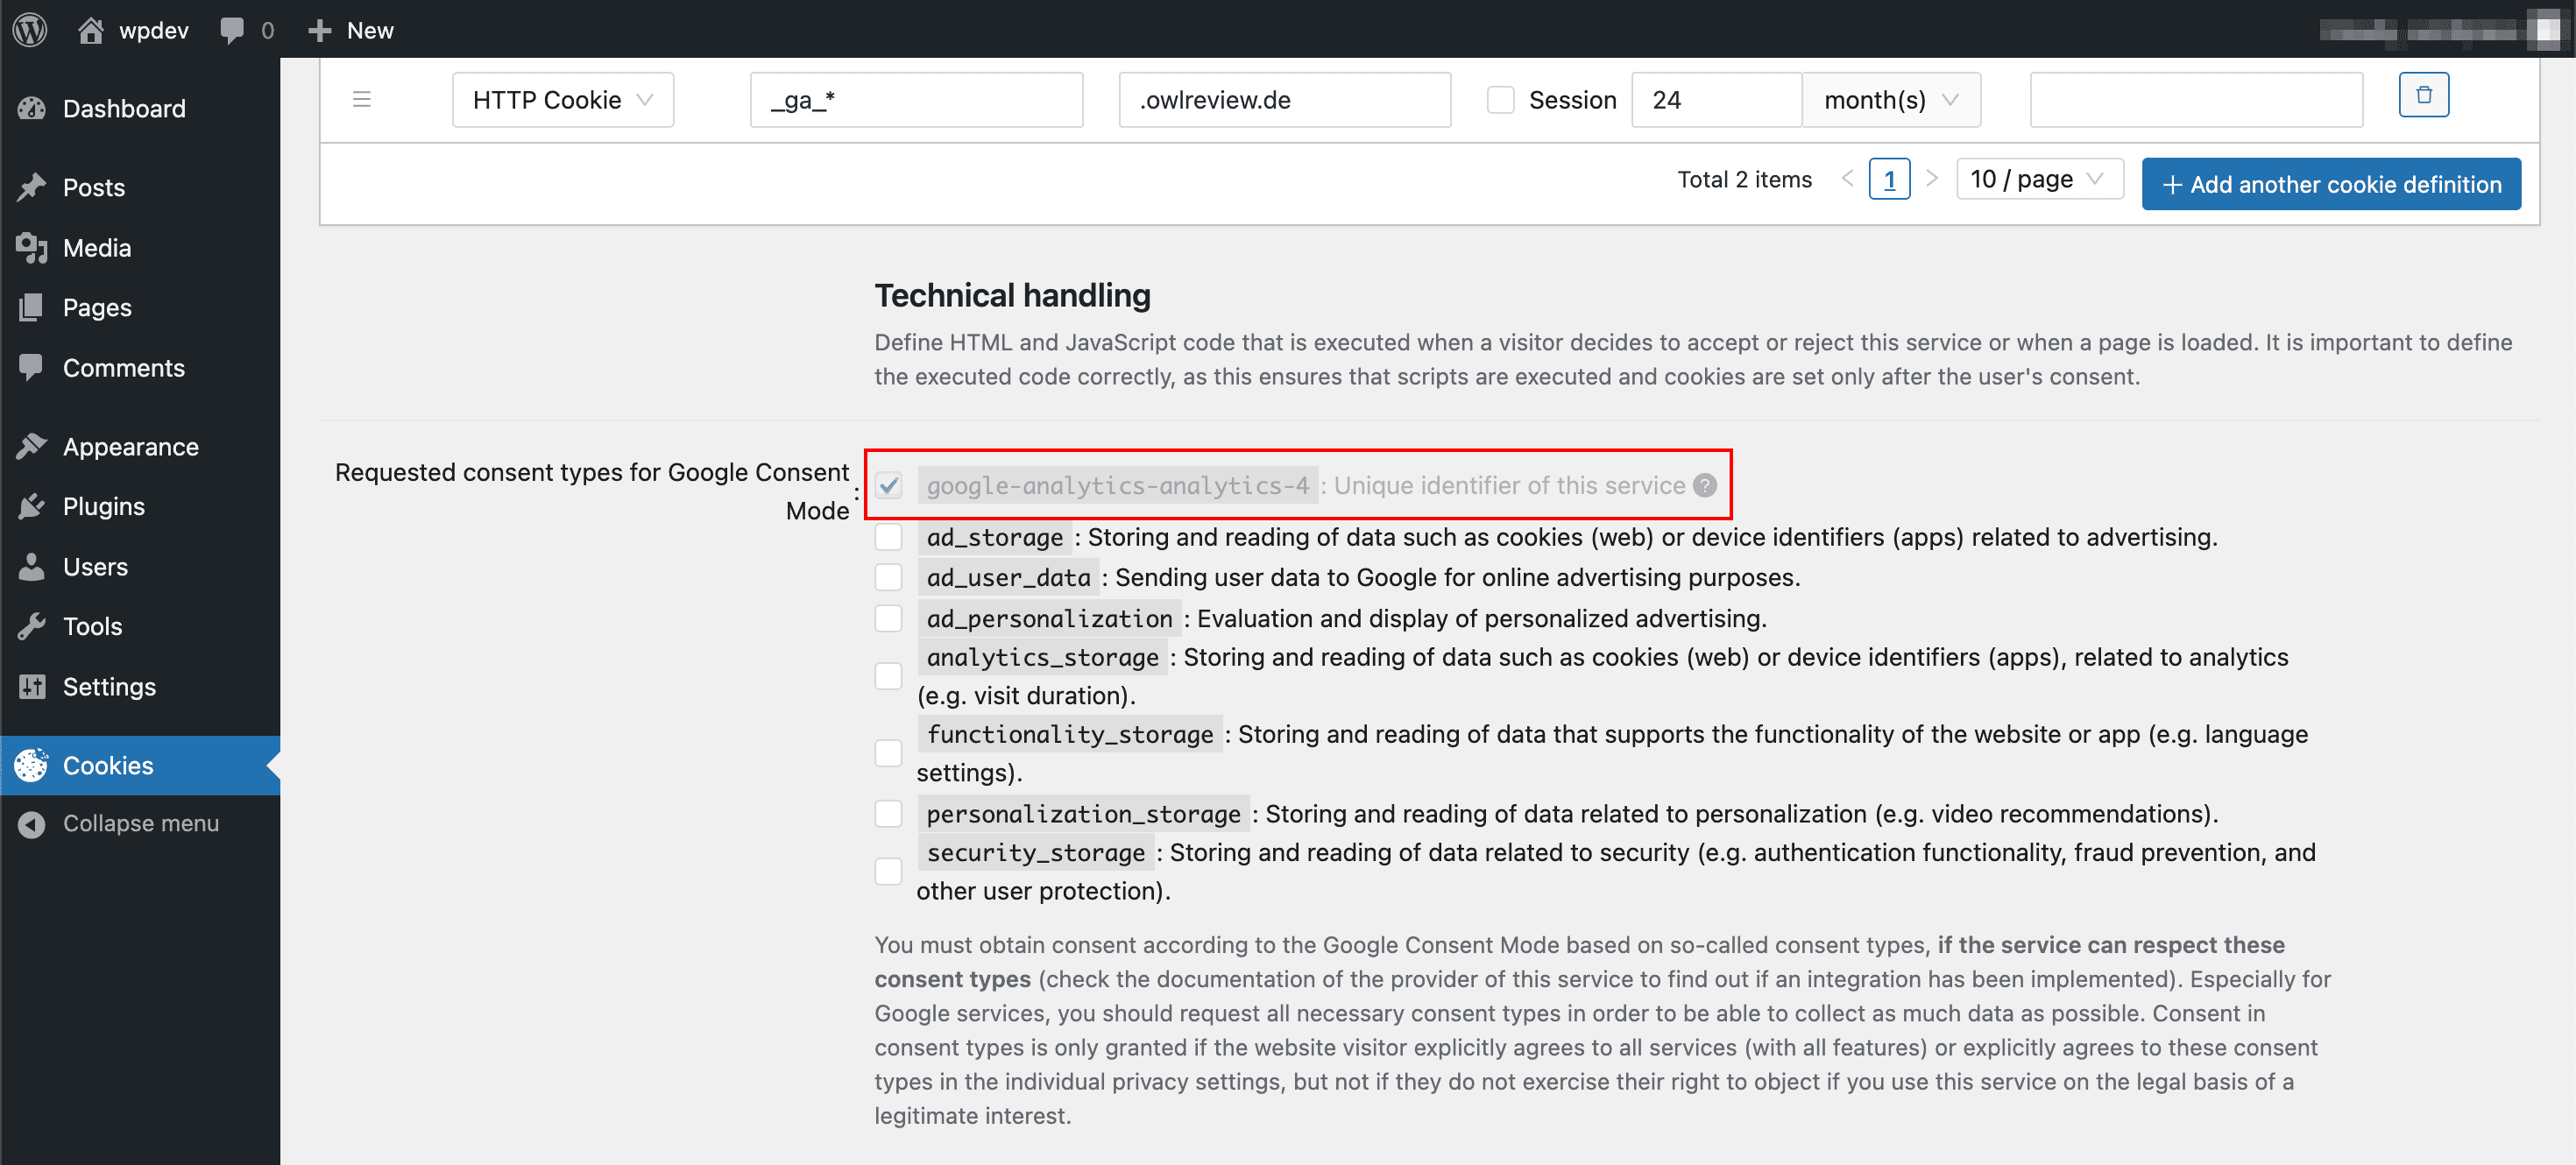Open the Settings sidebar menu item

[x=109, y=686]
